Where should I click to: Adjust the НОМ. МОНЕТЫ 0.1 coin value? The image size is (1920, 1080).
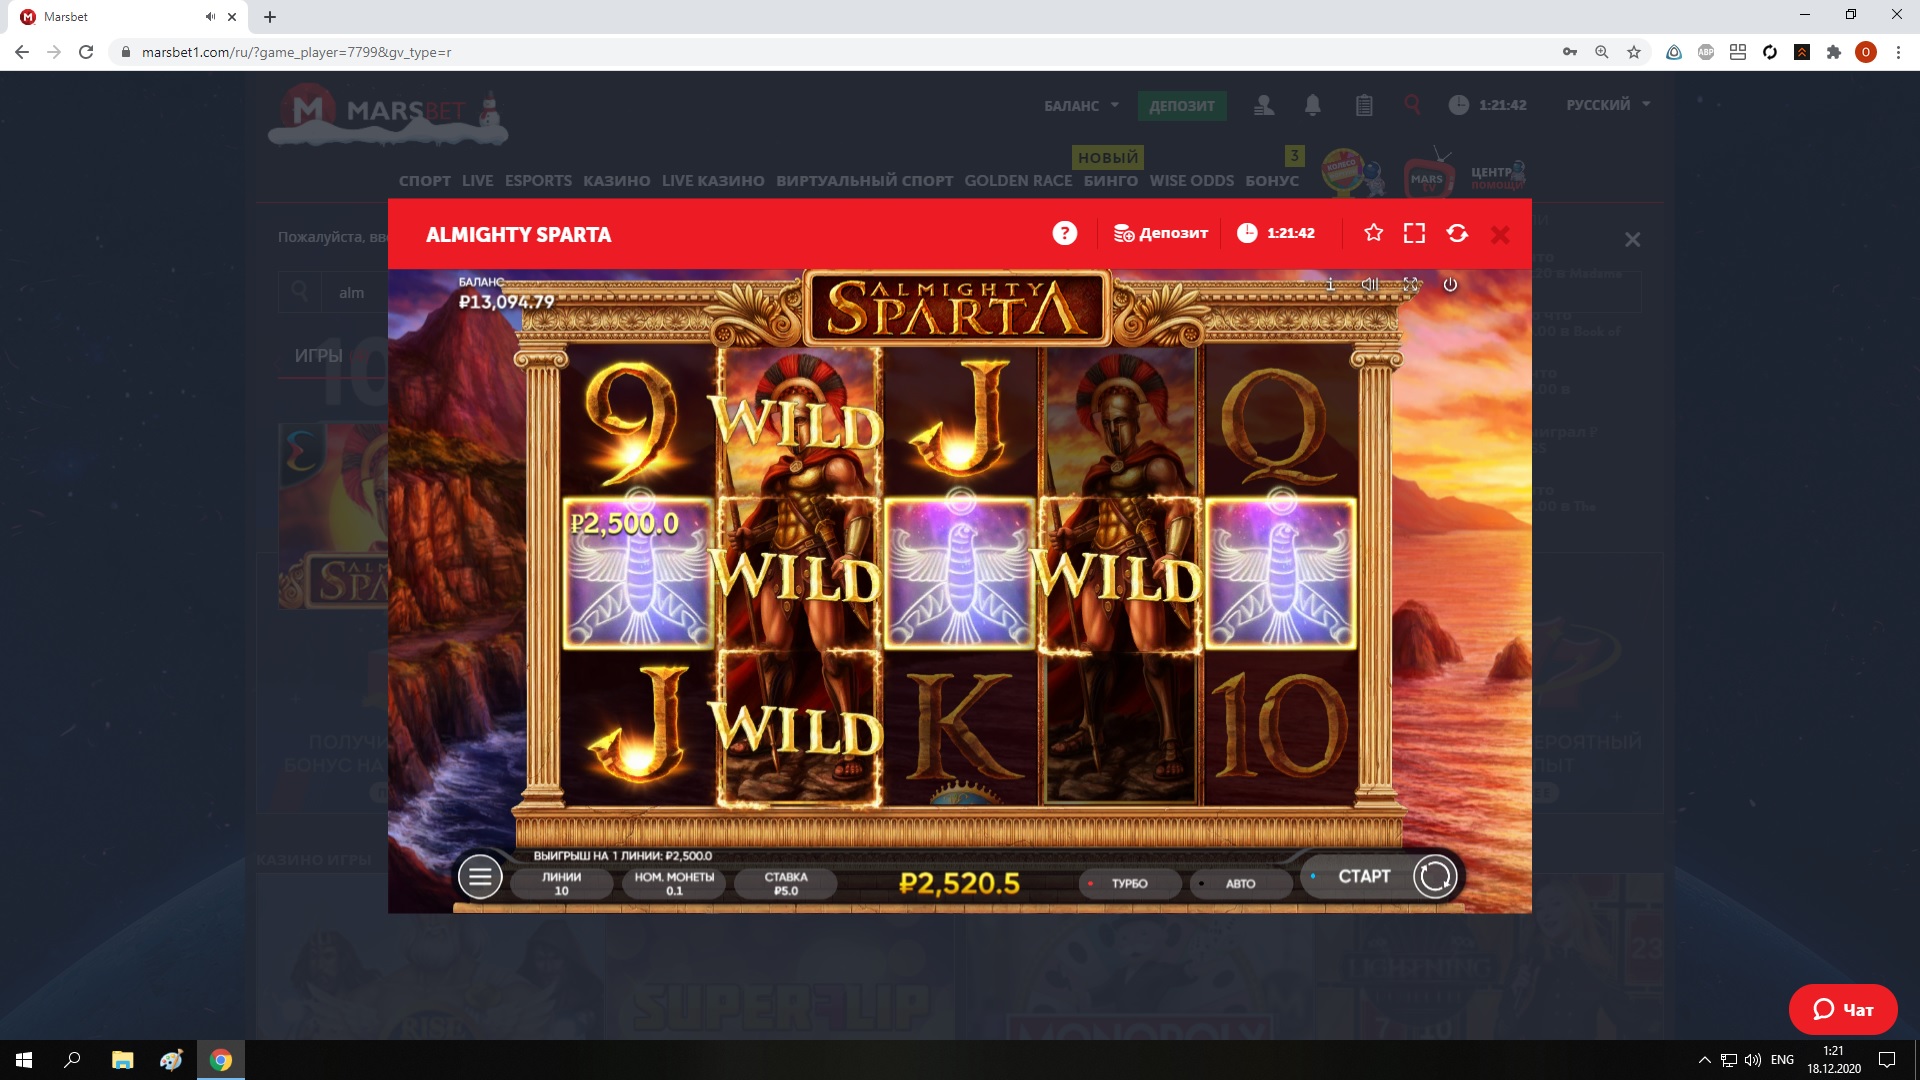pyautogui.click(x=674, y=883)
